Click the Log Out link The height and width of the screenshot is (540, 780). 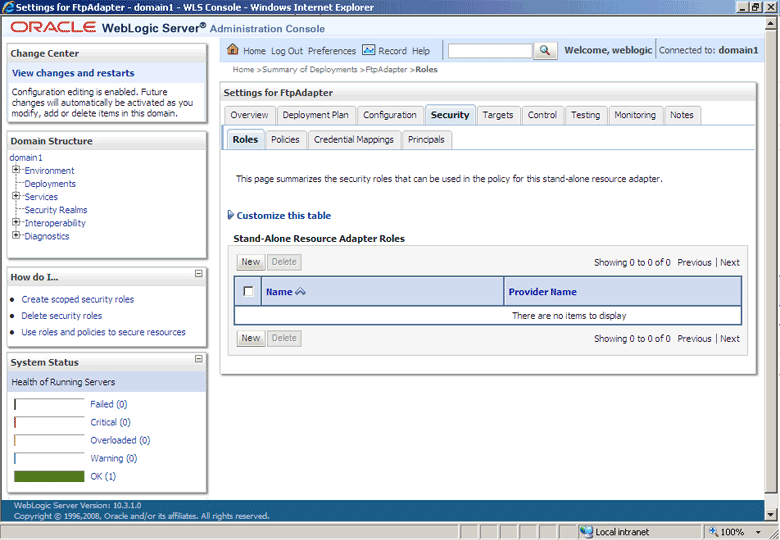(x=287, y=51)
